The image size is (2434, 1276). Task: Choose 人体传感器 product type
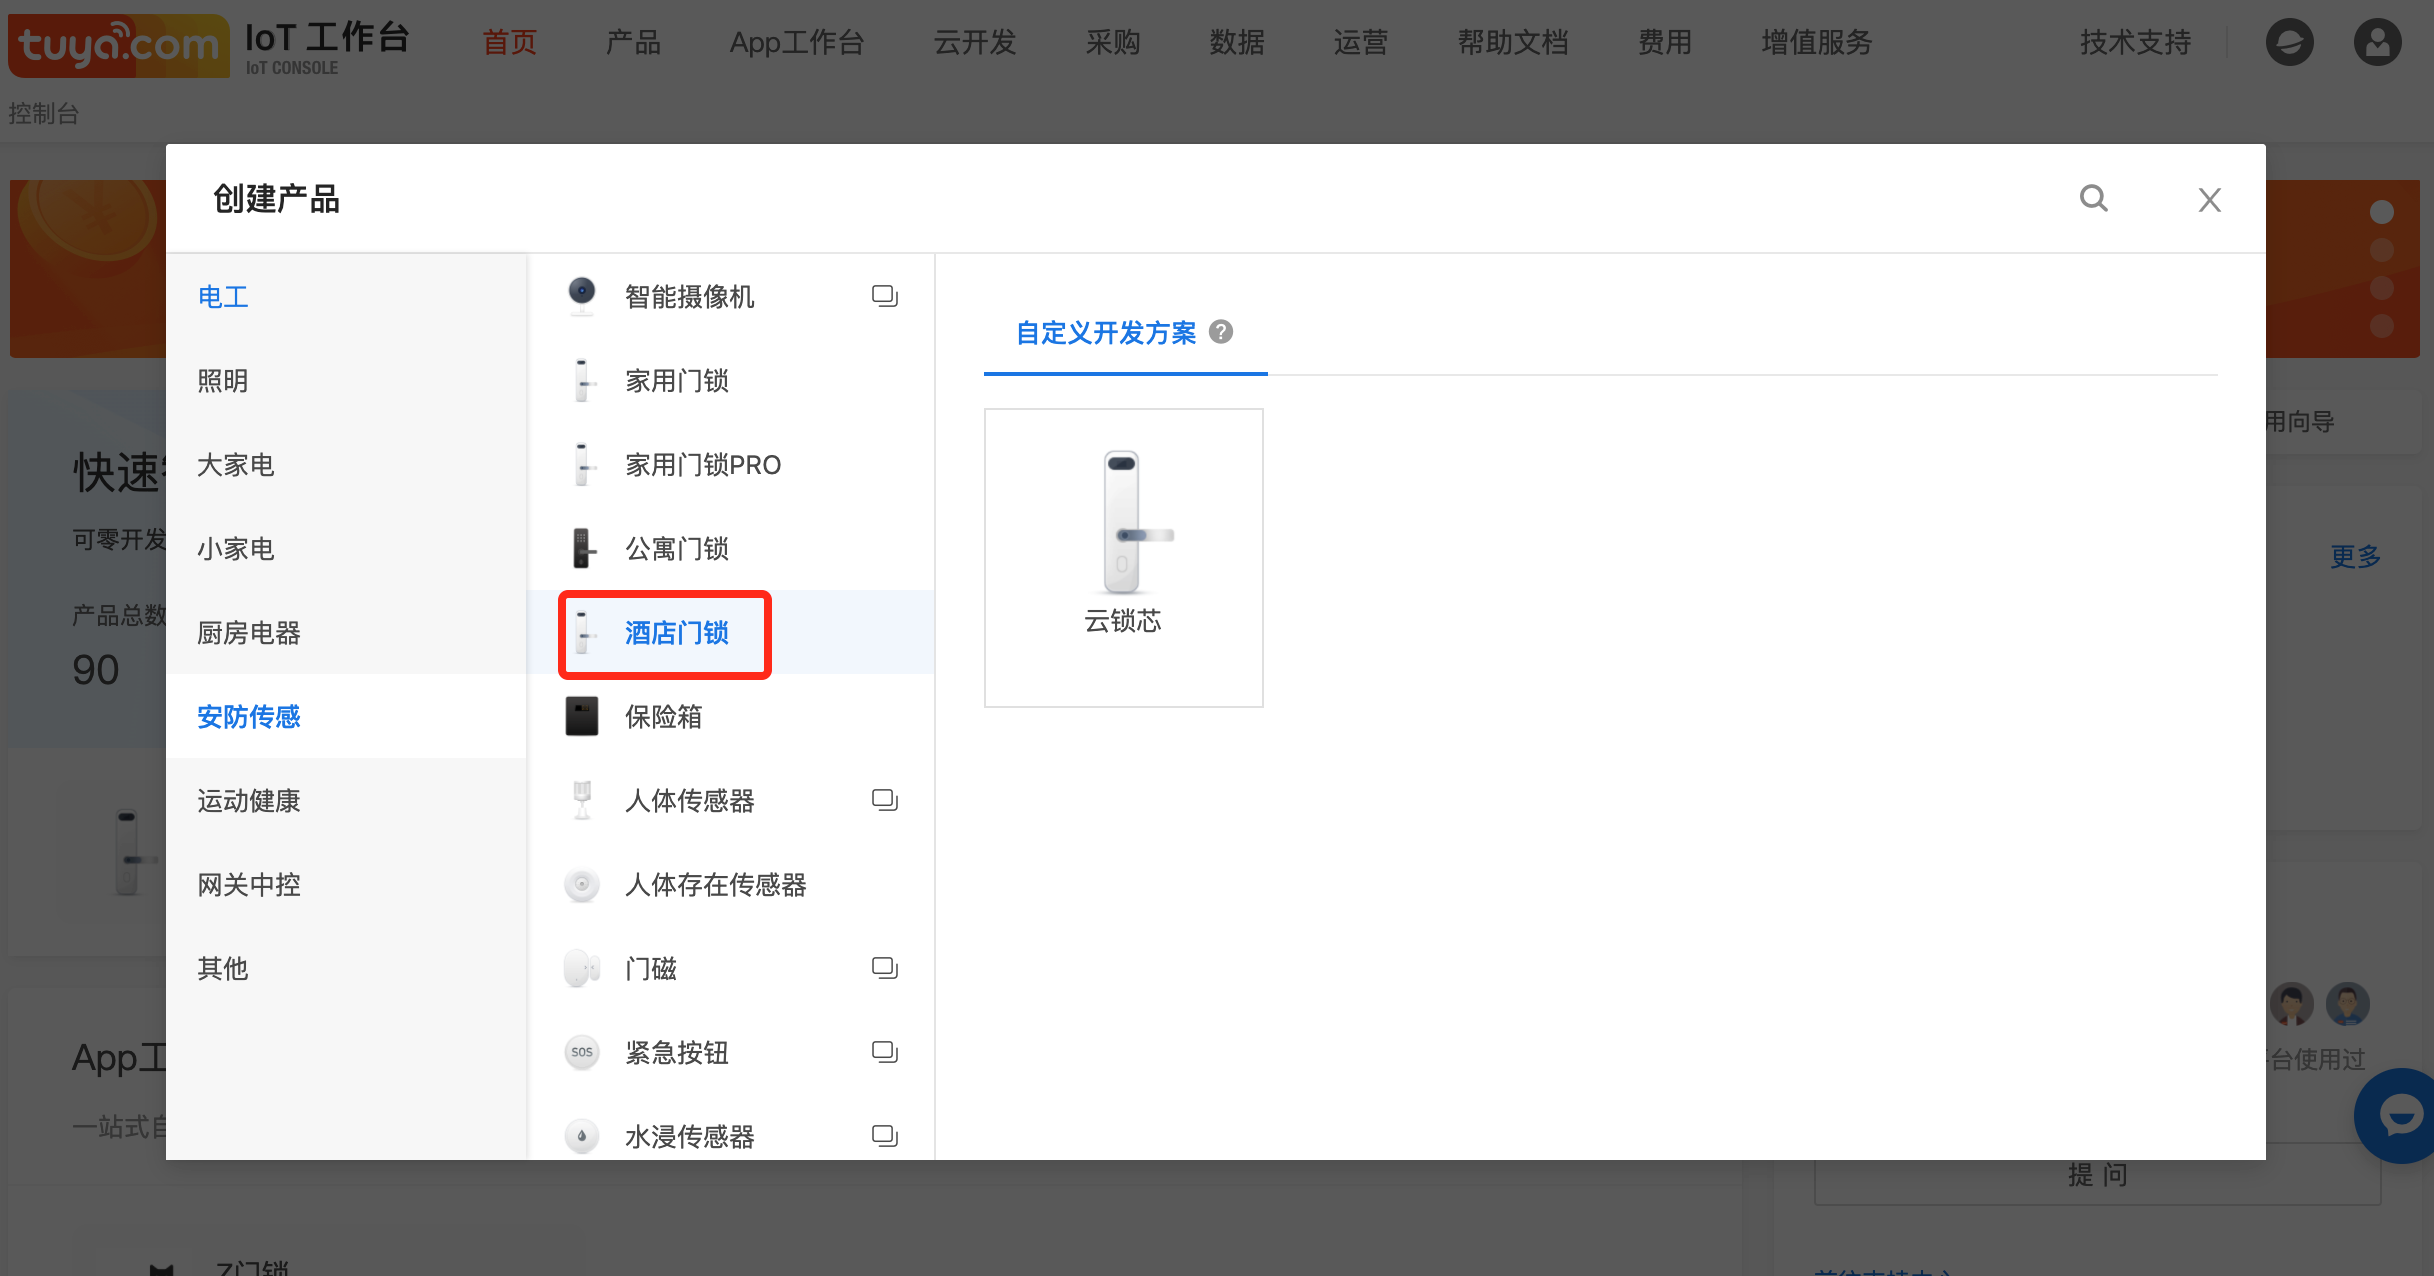[x=731, y=800]
